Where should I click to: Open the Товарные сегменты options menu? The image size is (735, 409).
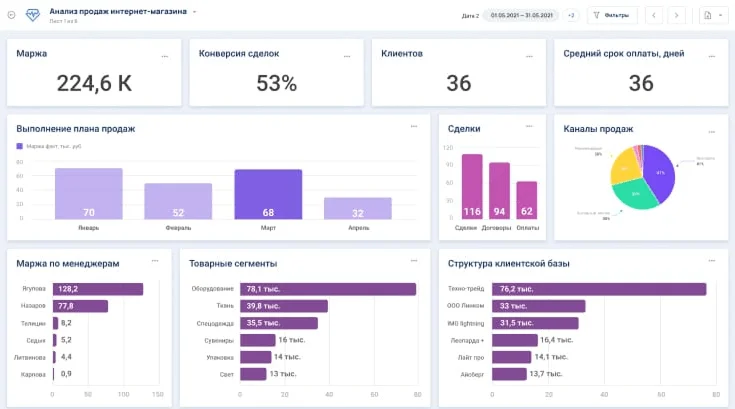coord(414,260)
